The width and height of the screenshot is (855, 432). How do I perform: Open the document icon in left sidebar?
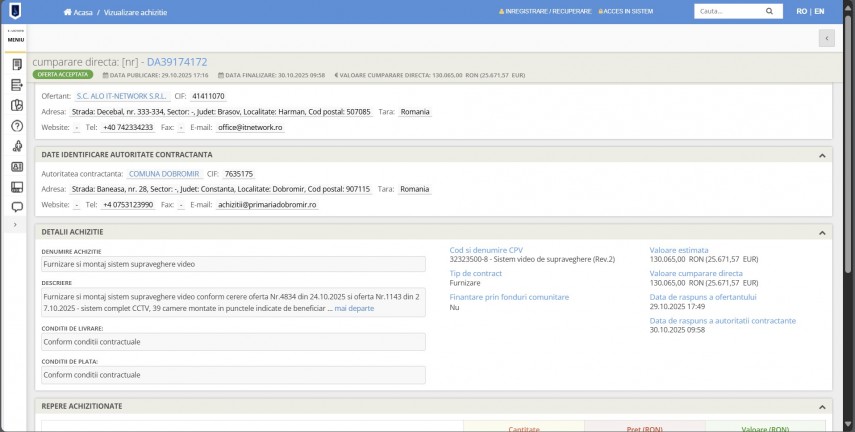[x=16, y=64]
